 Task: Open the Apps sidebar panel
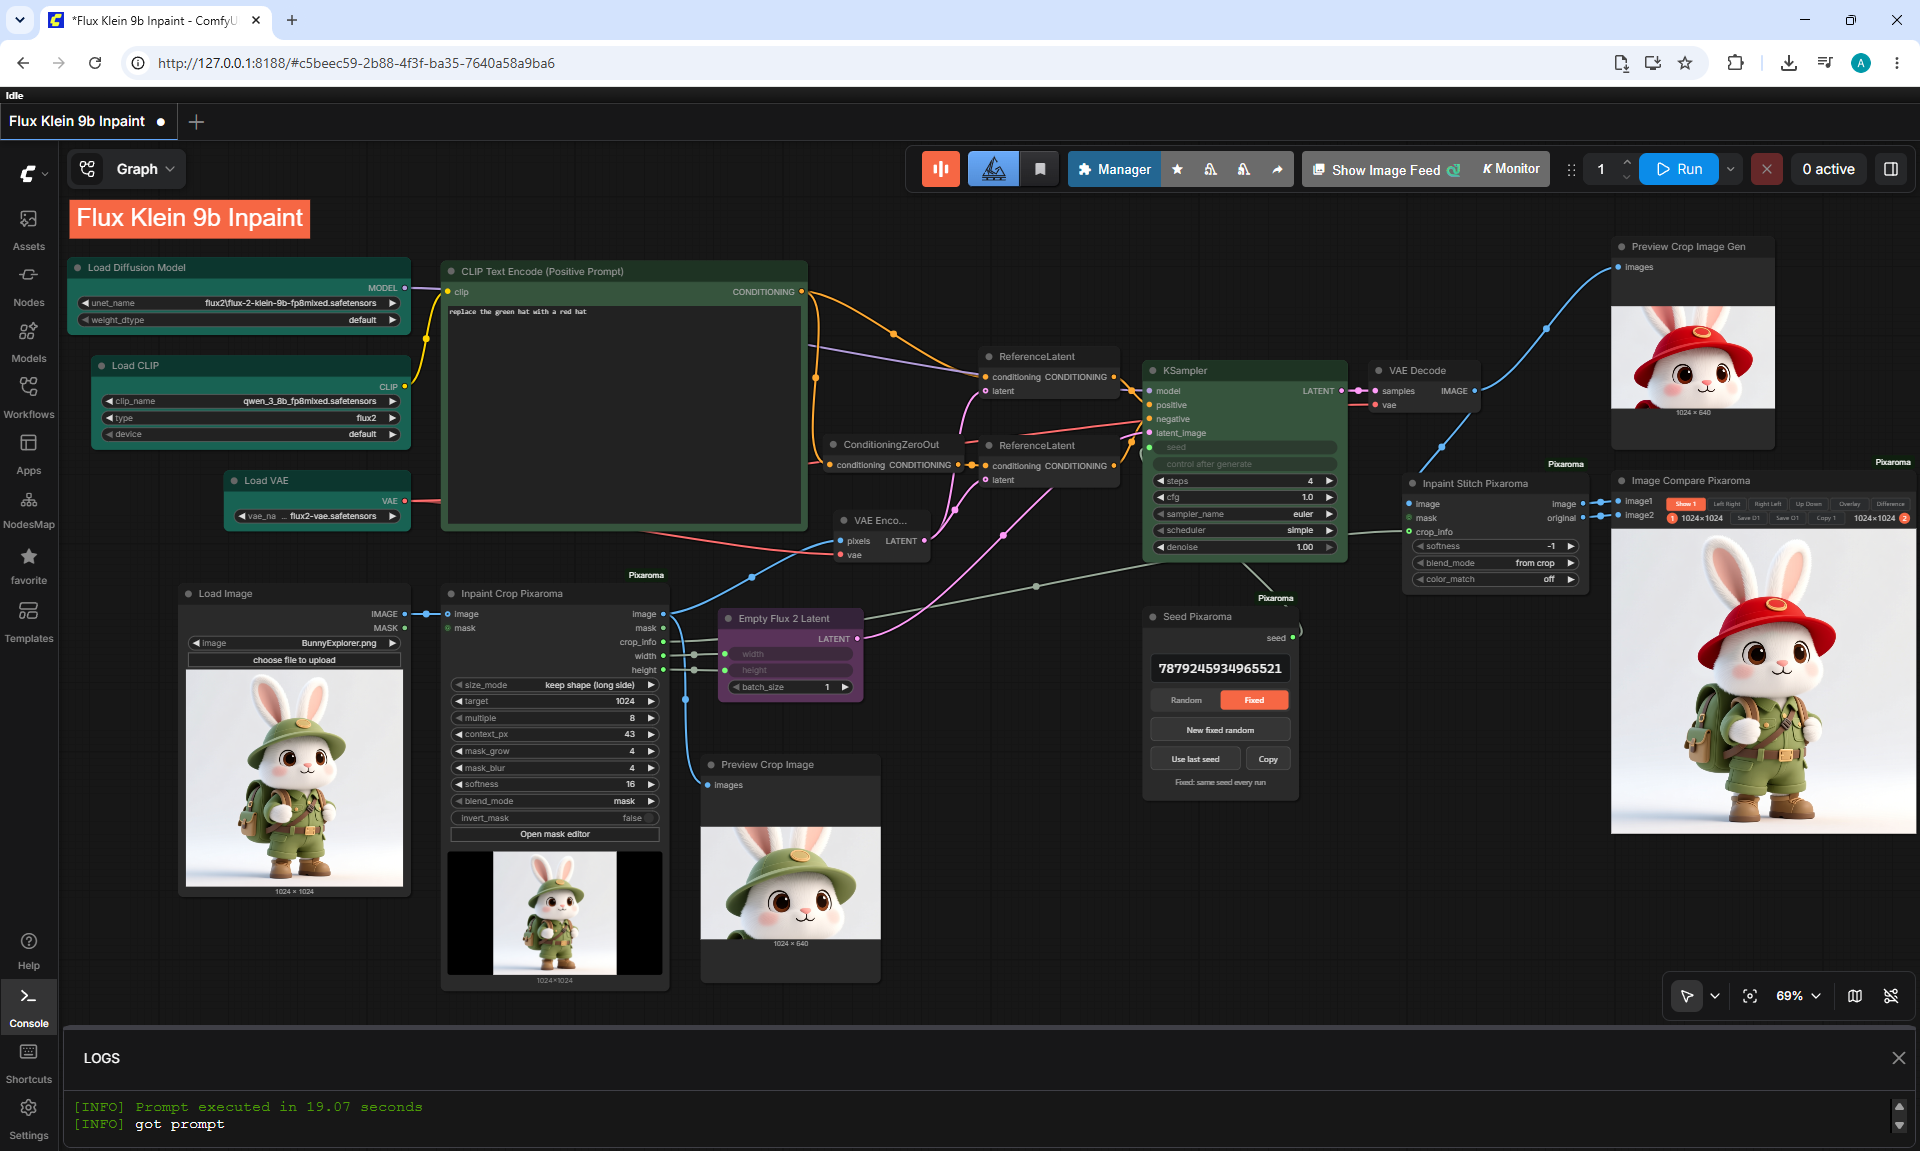pos(29,454)
